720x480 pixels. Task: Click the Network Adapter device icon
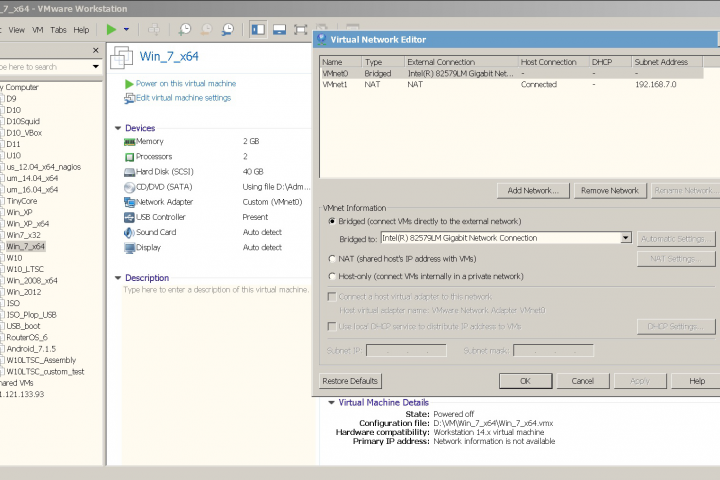tap(129, 202)
